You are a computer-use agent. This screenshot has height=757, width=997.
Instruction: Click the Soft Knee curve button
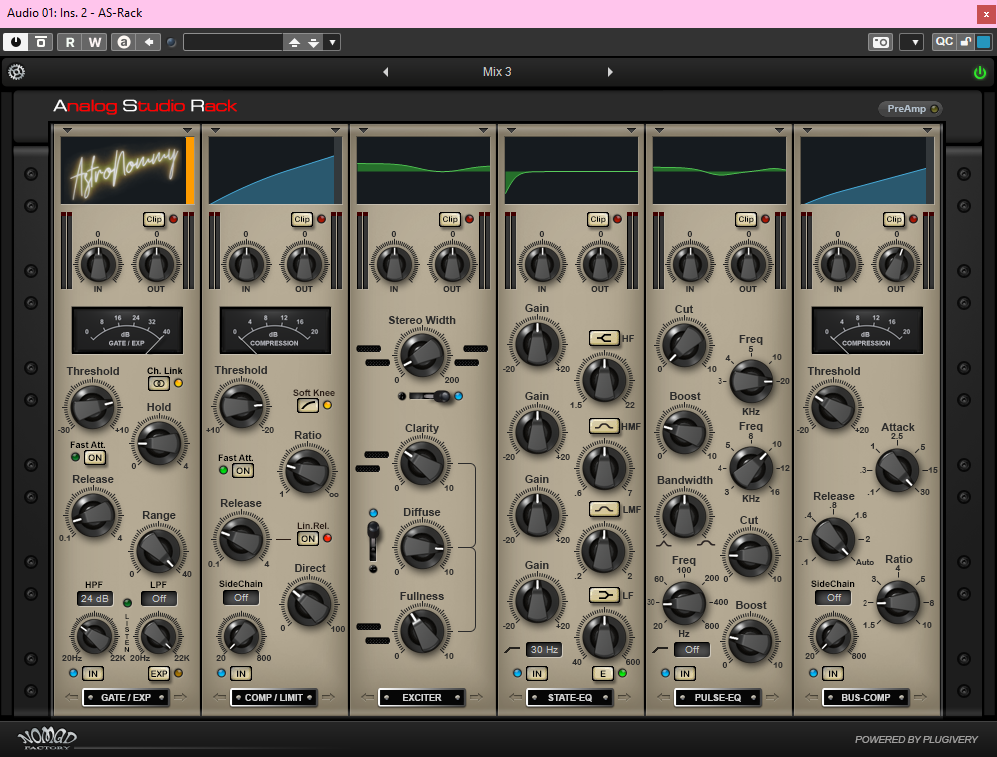coord(308,405)
